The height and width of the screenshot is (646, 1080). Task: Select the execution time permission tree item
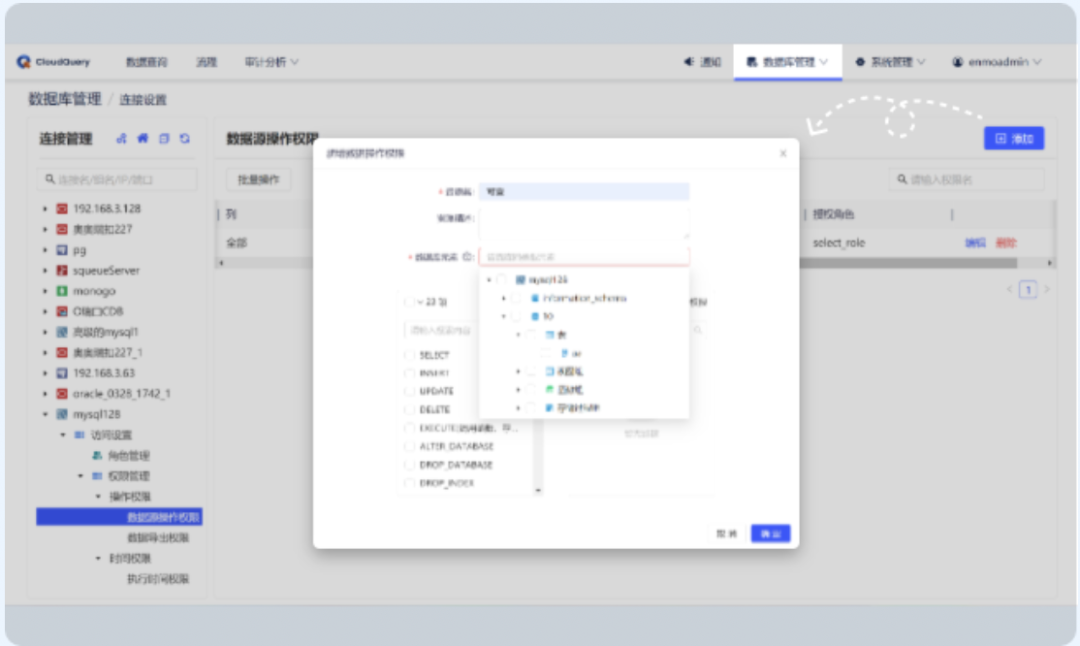coord(158,579)
